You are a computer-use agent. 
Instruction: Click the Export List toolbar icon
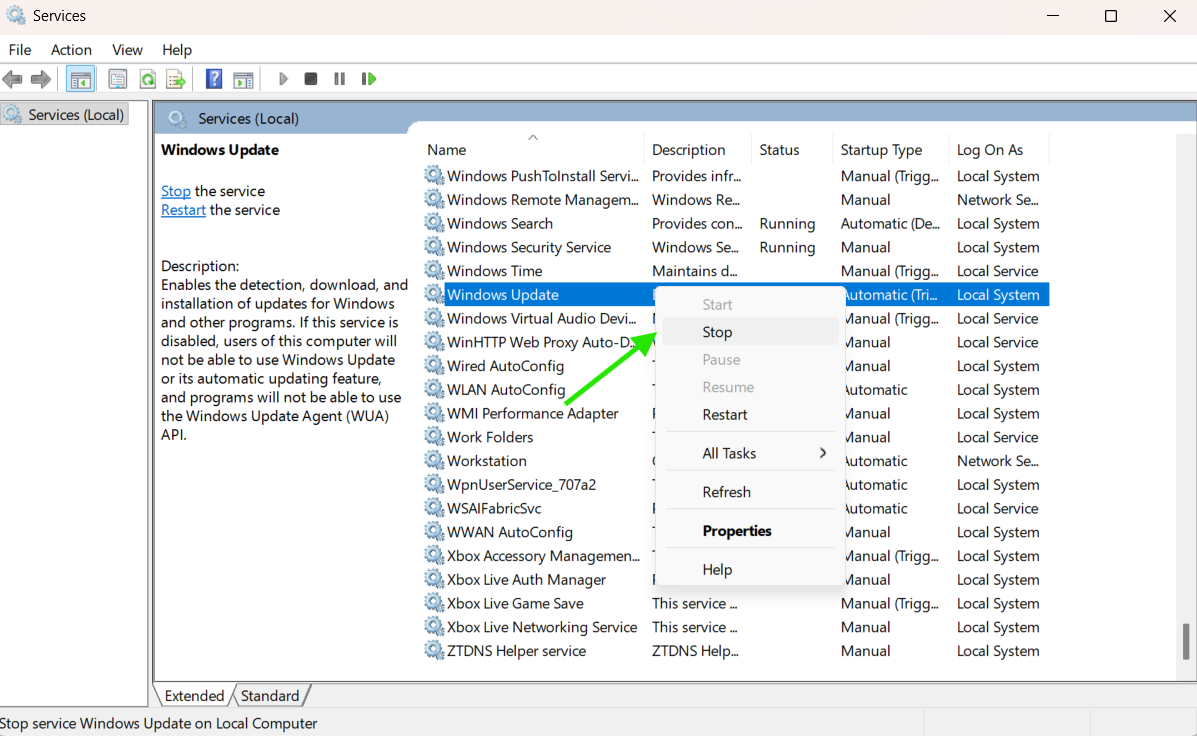(x=176, y=79)
